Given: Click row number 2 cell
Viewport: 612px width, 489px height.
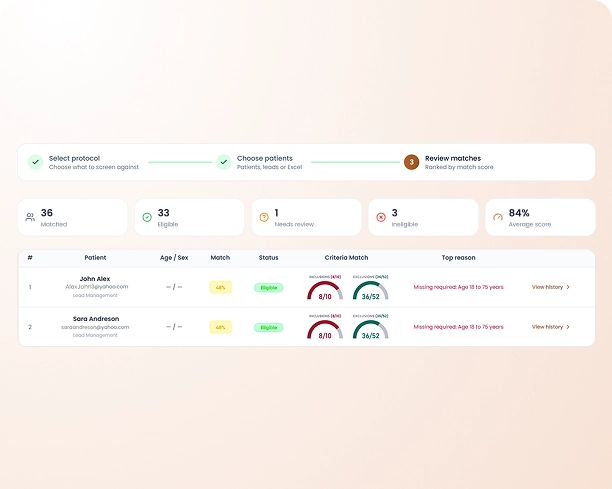Looking at the screenshot, I should 30,327.
